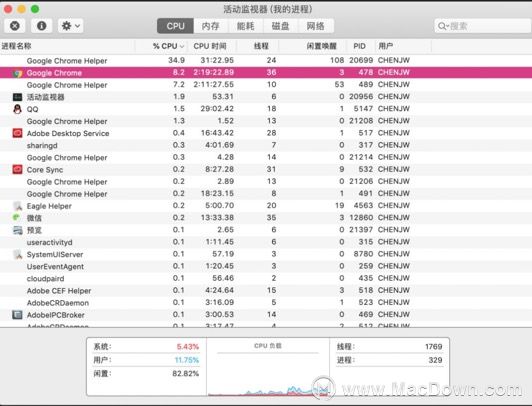Screen dimensions: 532x406
Task: Select the sharingd process row
Action: point(266,145)
